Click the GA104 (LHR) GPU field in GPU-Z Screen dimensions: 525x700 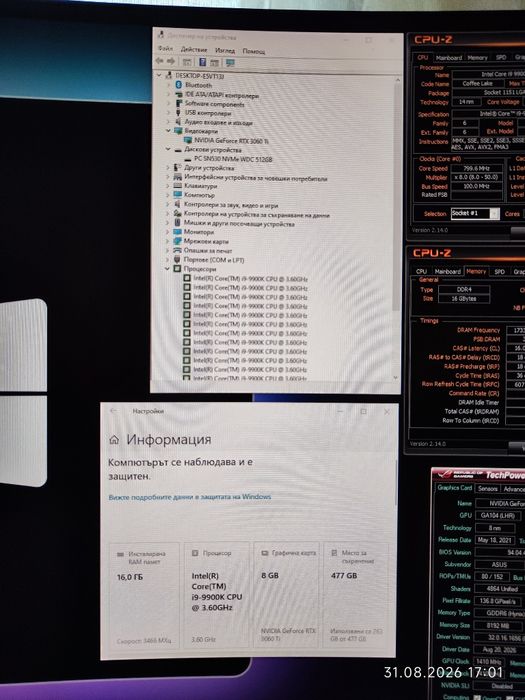tap(498, 516)
